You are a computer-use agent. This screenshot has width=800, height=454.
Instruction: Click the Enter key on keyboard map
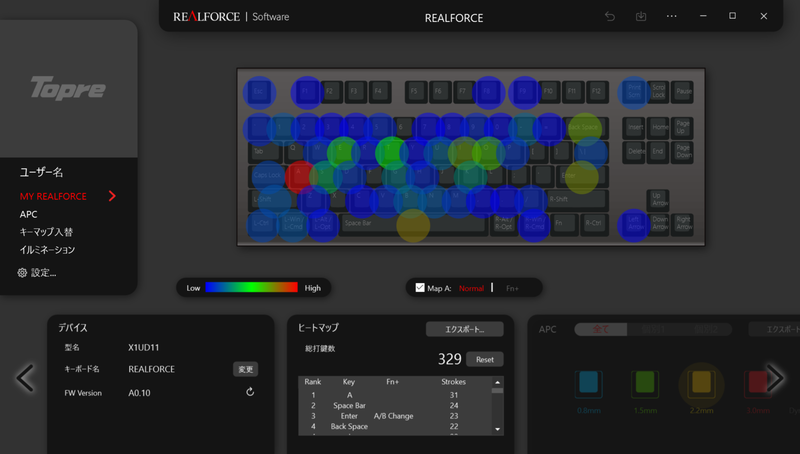click(x=582, y=176)
